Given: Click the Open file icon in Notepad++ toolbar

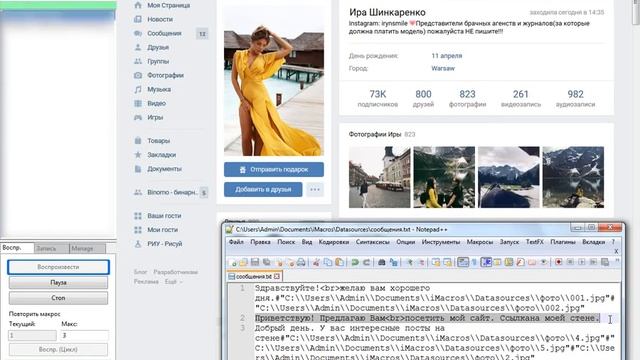Looking at the screenshot, I should [x=244, y=262].
